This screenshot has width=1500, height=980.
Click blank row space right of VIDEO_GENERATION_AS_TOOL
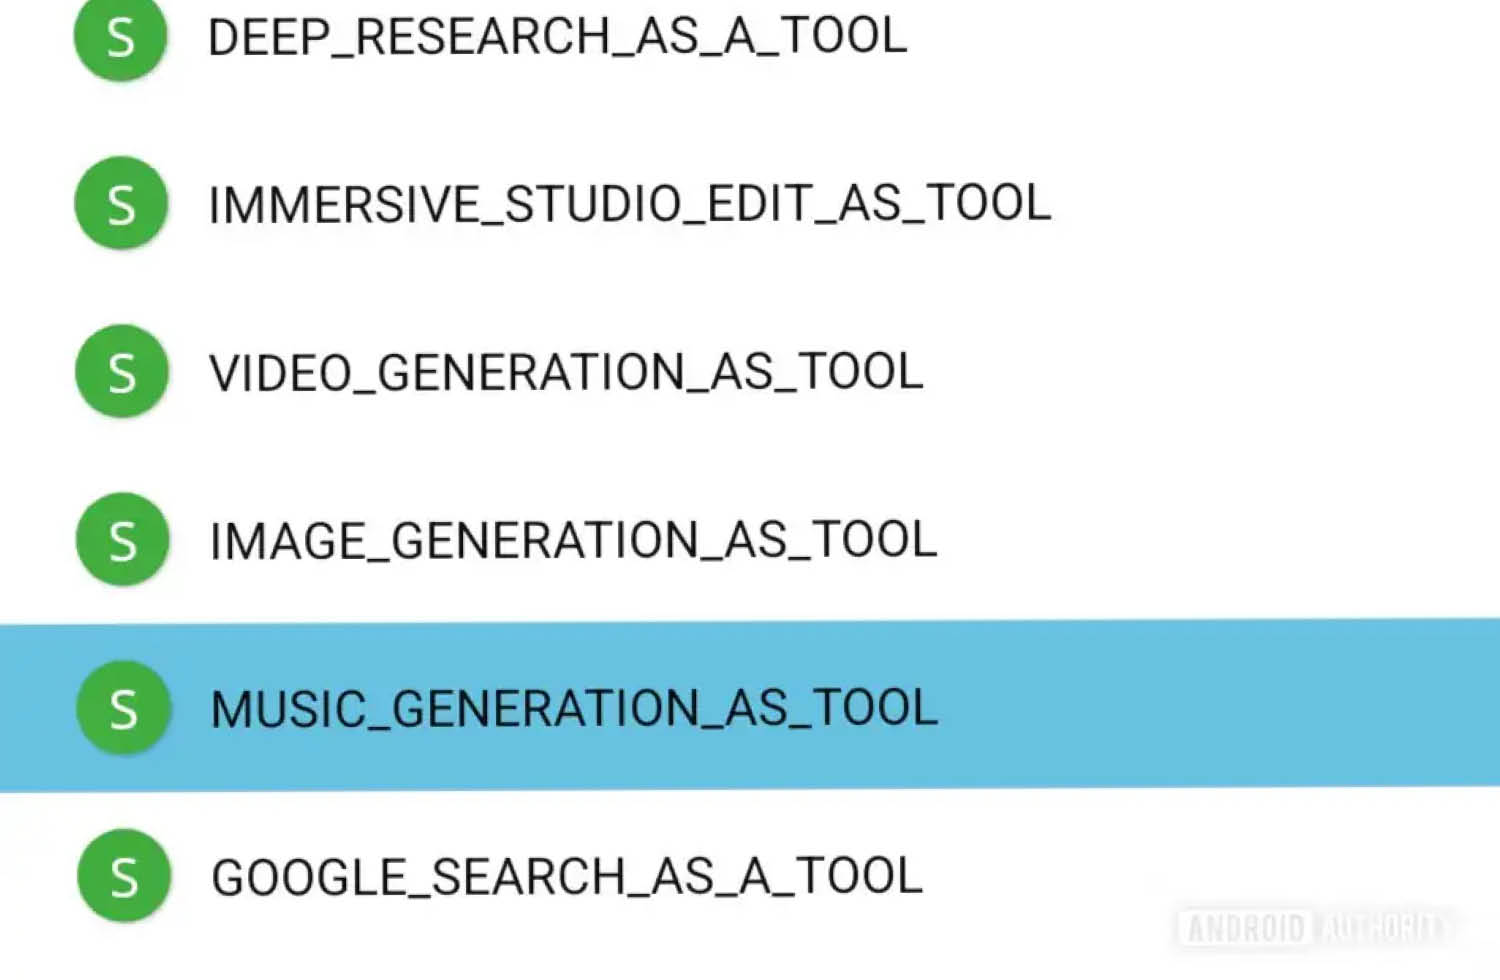pyautogui.click(x=1200, y=372)
